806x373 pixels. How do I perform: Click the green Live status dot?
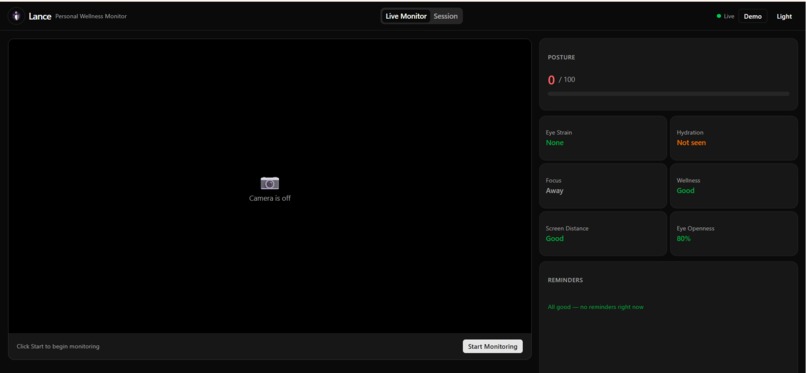(x=719, y=16)
